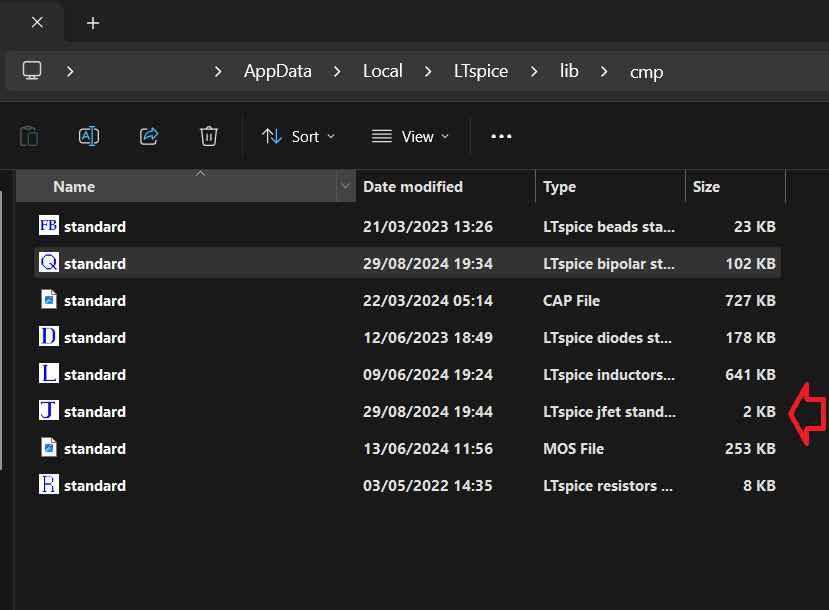829x610 pixels.
Task: Click the date 12/06/2023 18:49
Action: (428, 338)
